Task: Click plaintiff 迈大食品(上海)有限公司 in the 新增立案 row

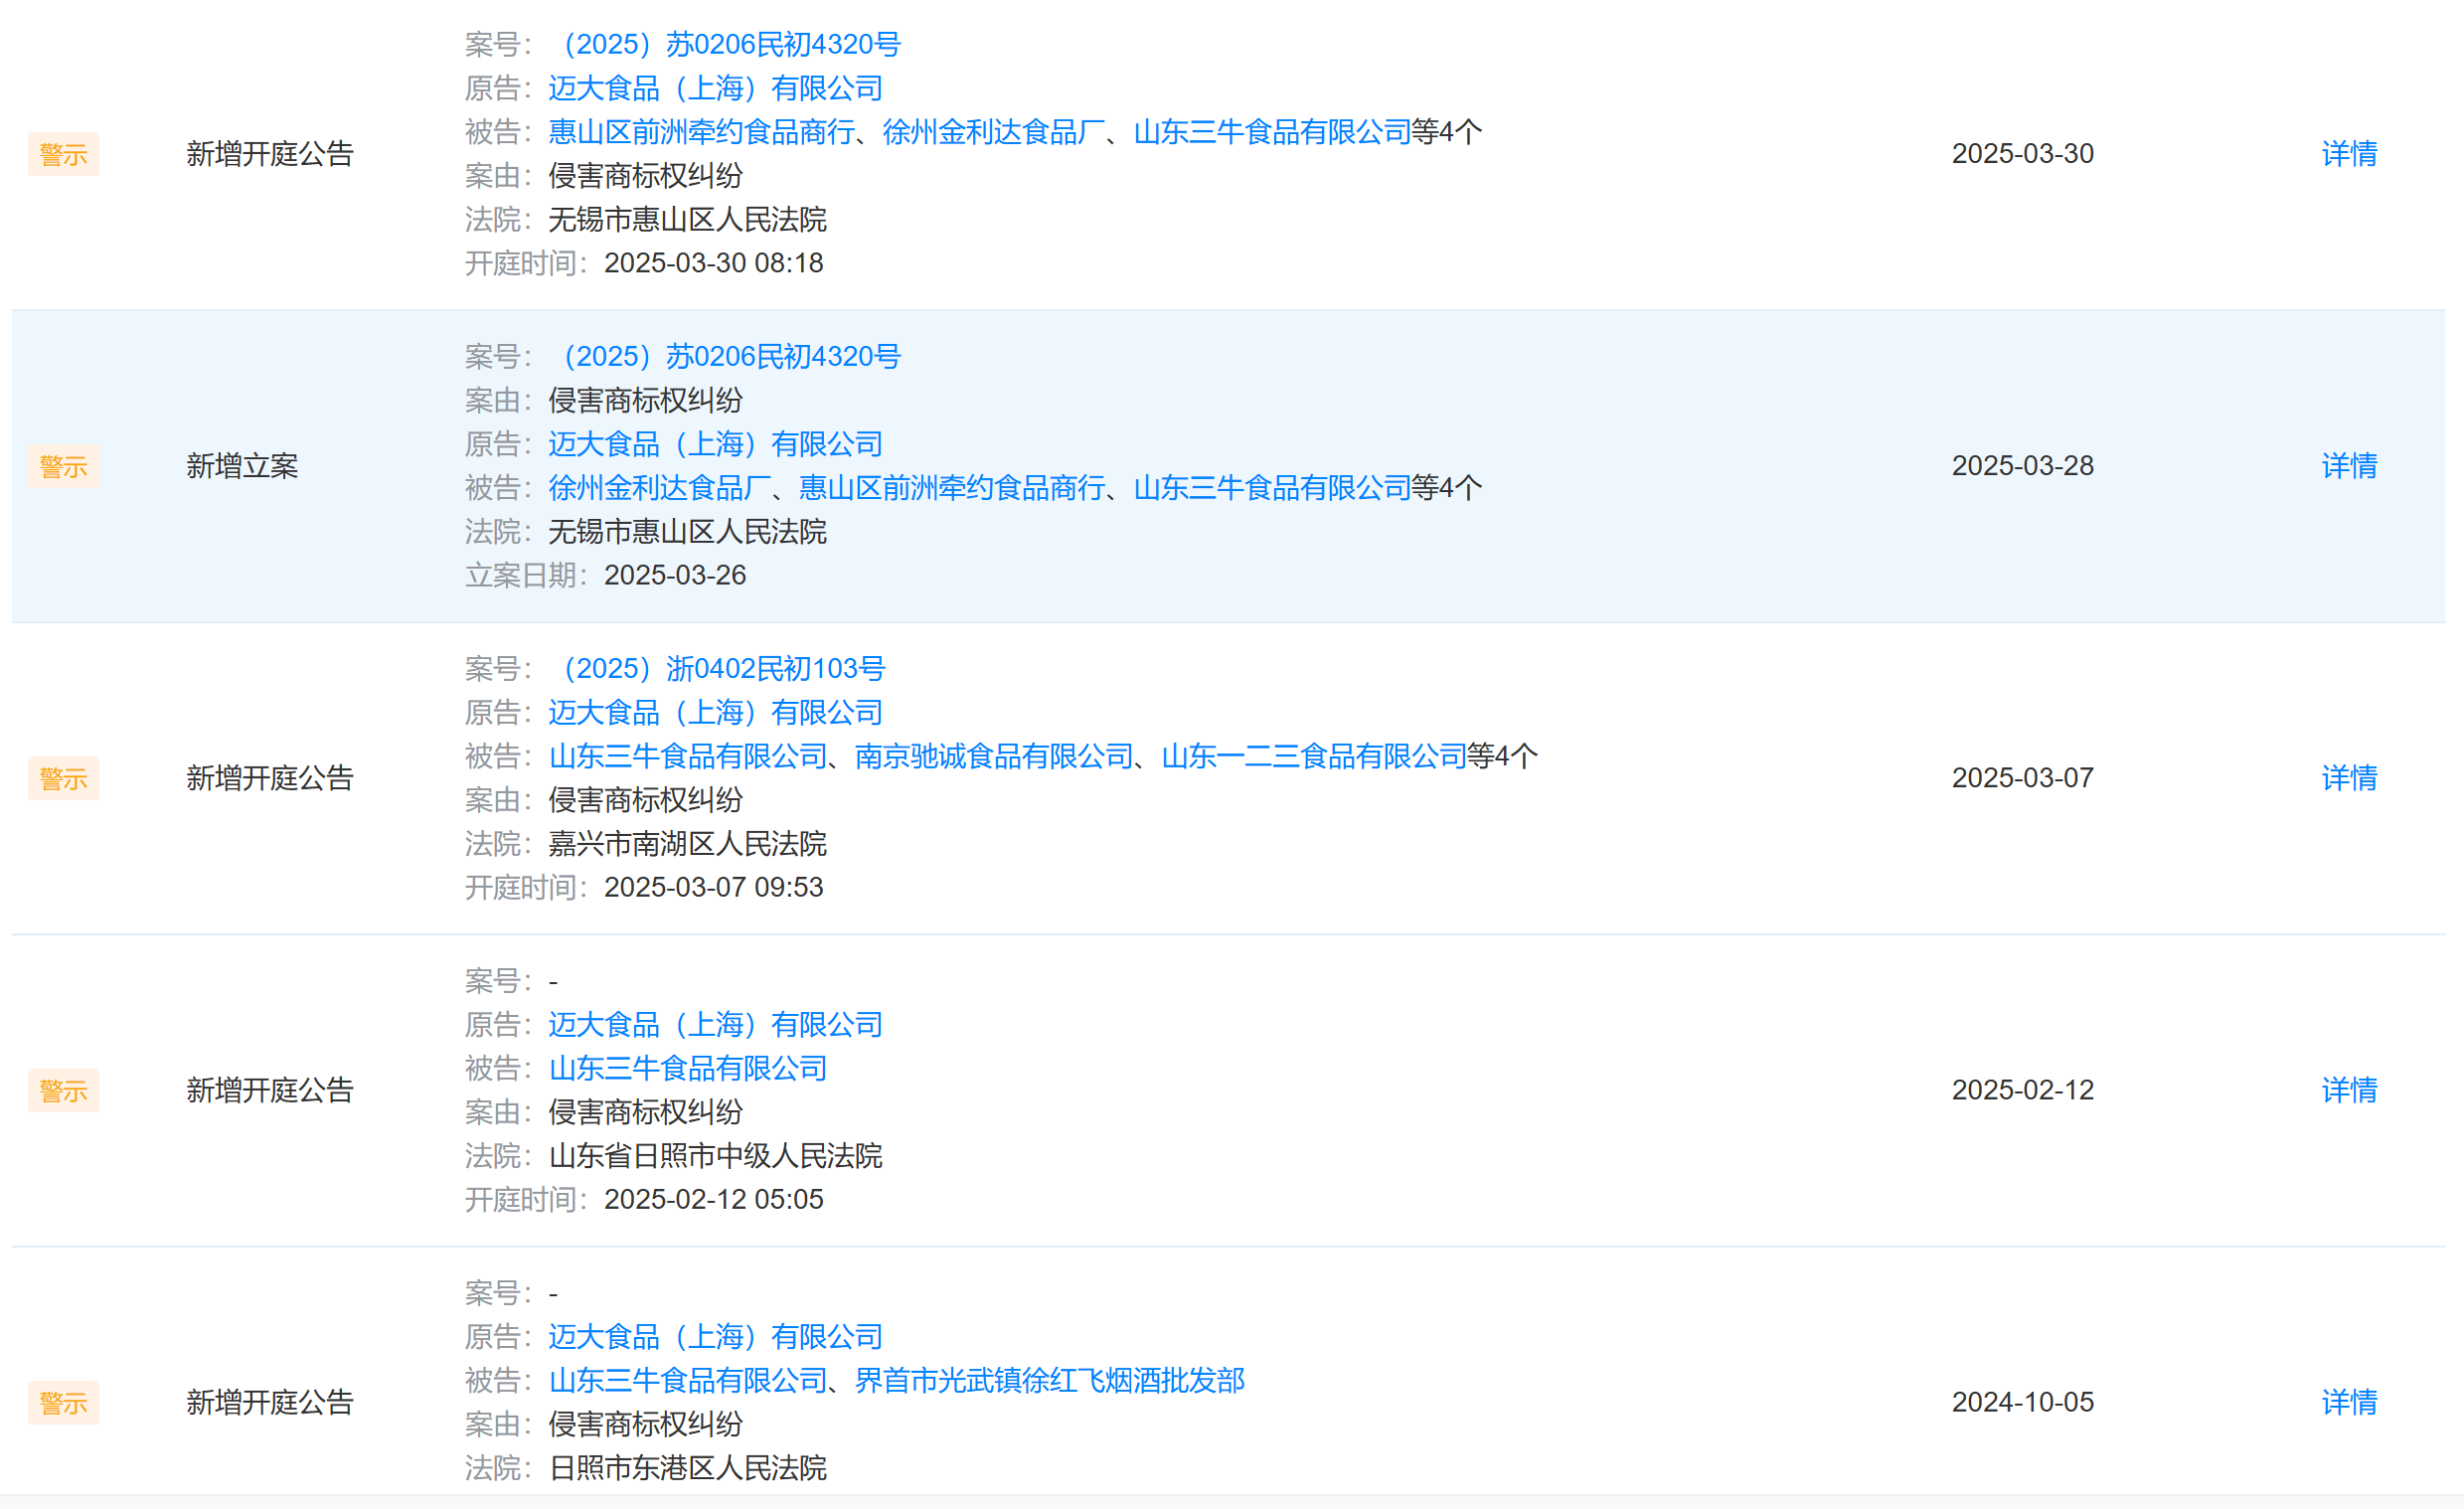Action: click(715, 444)
